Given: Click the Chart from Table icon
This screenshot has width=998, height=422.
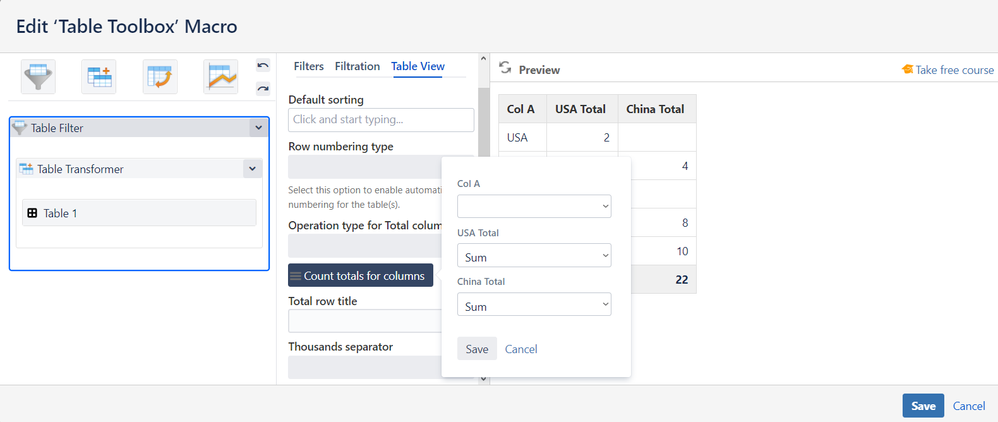Looking at the screenshot, I should [x=221, y=76].
